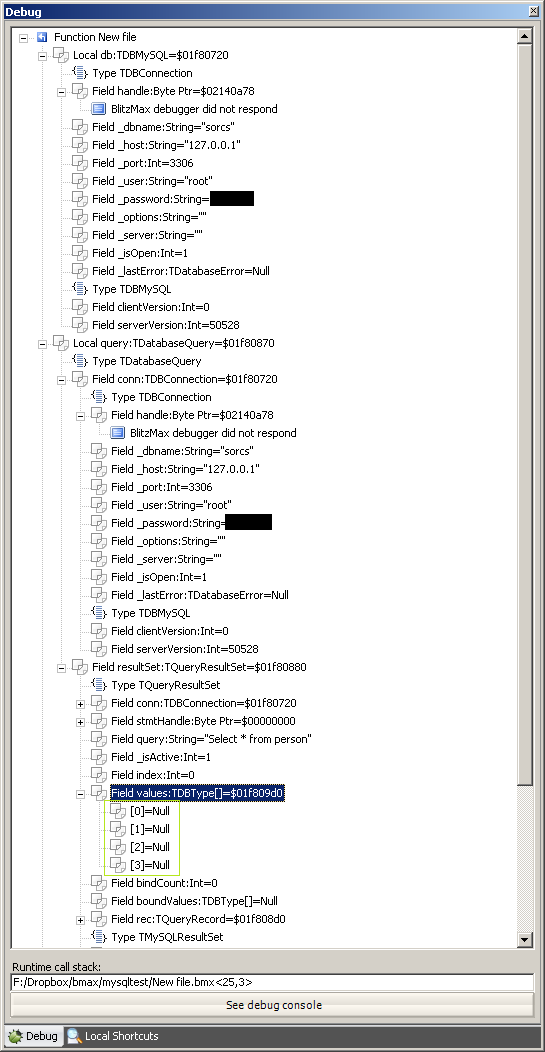Collapse the Local db:TDBMySQL node
Viewport: 545px width, 1052px height.
42,56
